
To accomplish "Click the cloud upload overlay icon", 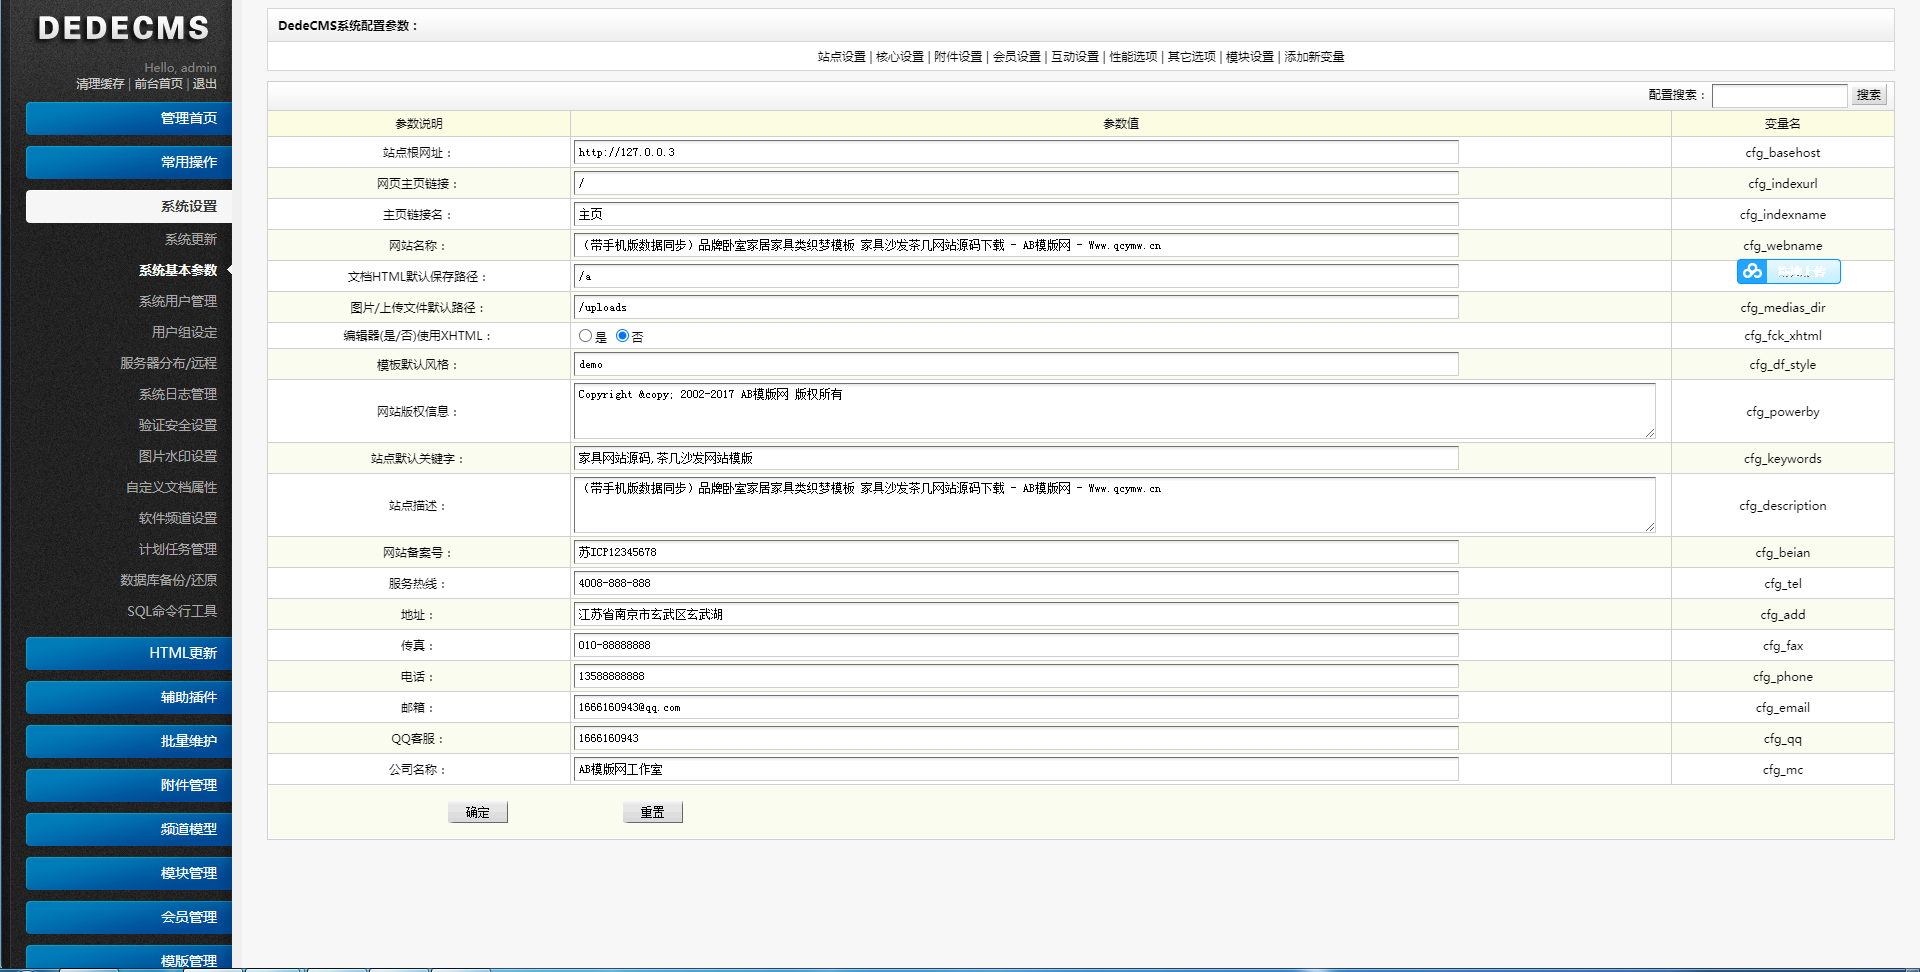I will [x=1752, y=271].
